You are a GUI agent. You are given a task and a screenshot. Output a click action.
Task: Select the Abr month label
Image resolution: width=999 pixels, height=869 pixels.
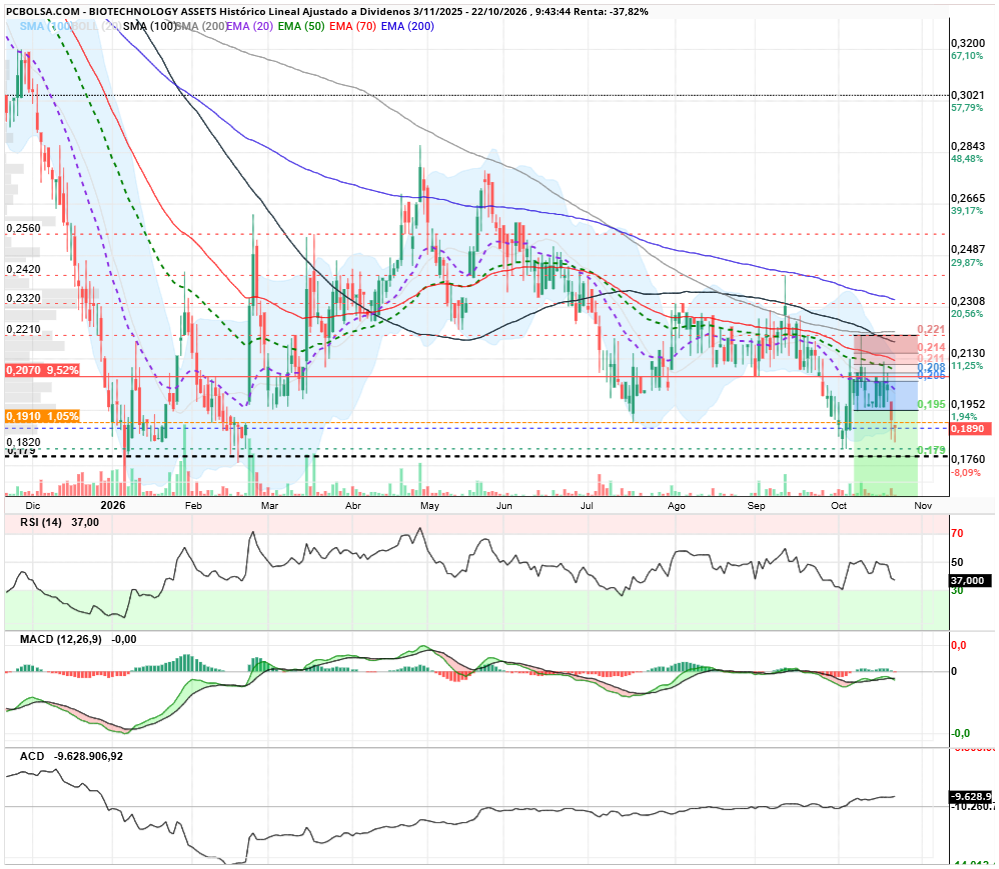pyautogui.click(x=353, y=506)
